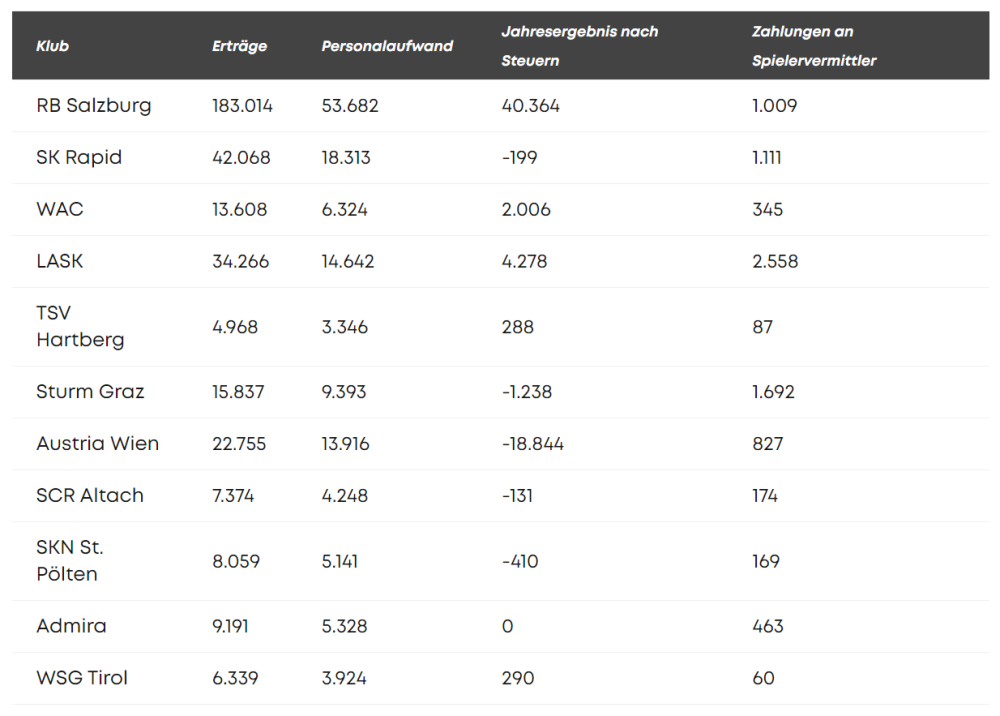Click the WAC row name
Viewport: 1000px width, 716px height.
[60, 210]
